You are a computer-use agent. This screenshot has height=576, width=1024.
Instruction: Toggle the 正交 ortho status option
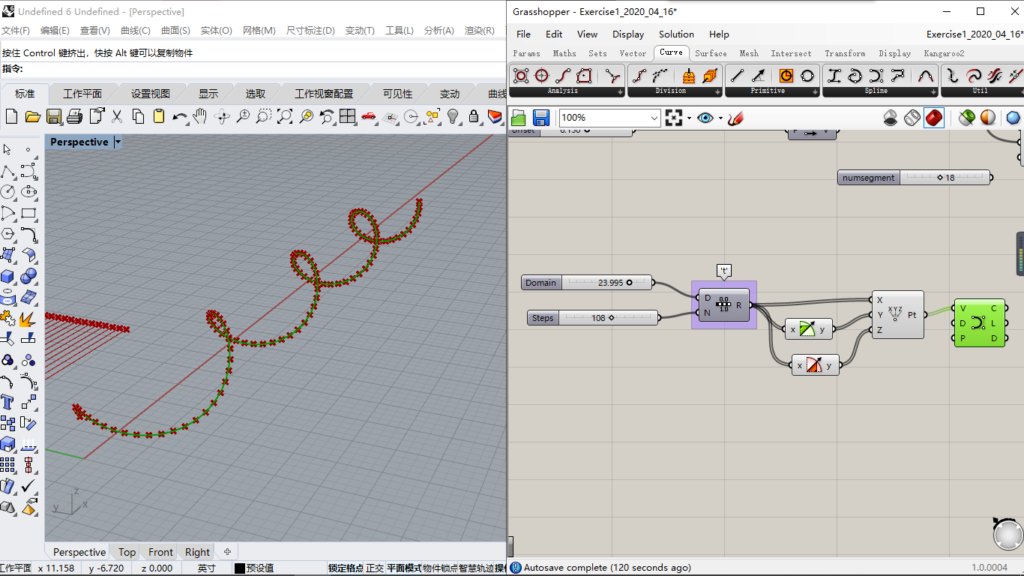coord(375,568)
